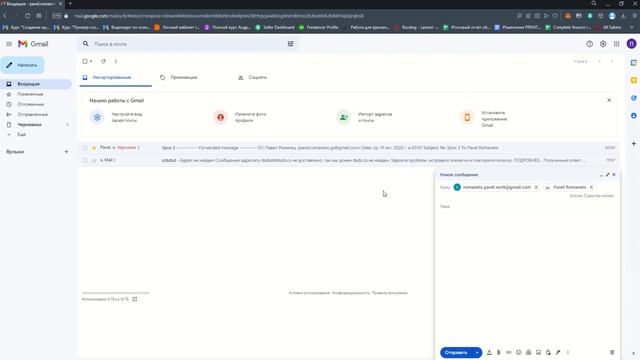Click inside the compose message body
This screenshot has width=640, height=360.
(x=527, y=278)
